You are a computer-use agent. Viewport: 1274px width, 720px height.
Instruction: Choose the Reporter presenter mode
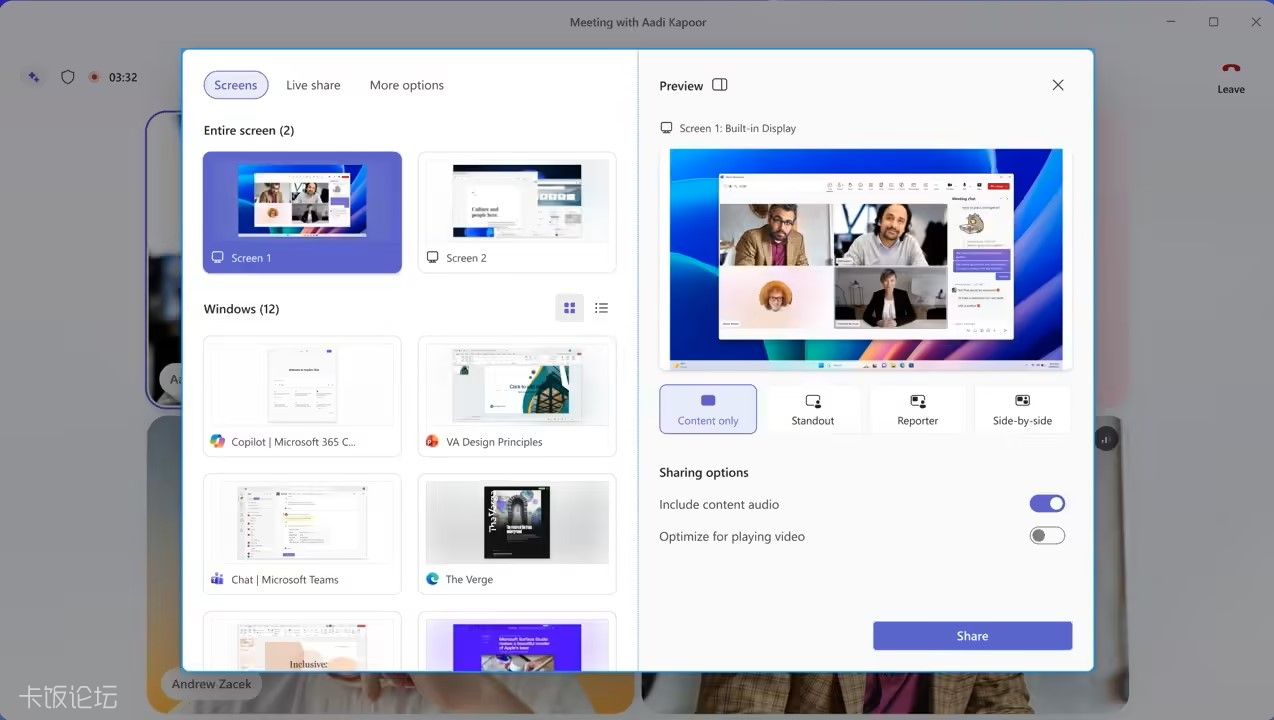pos(917,409)
